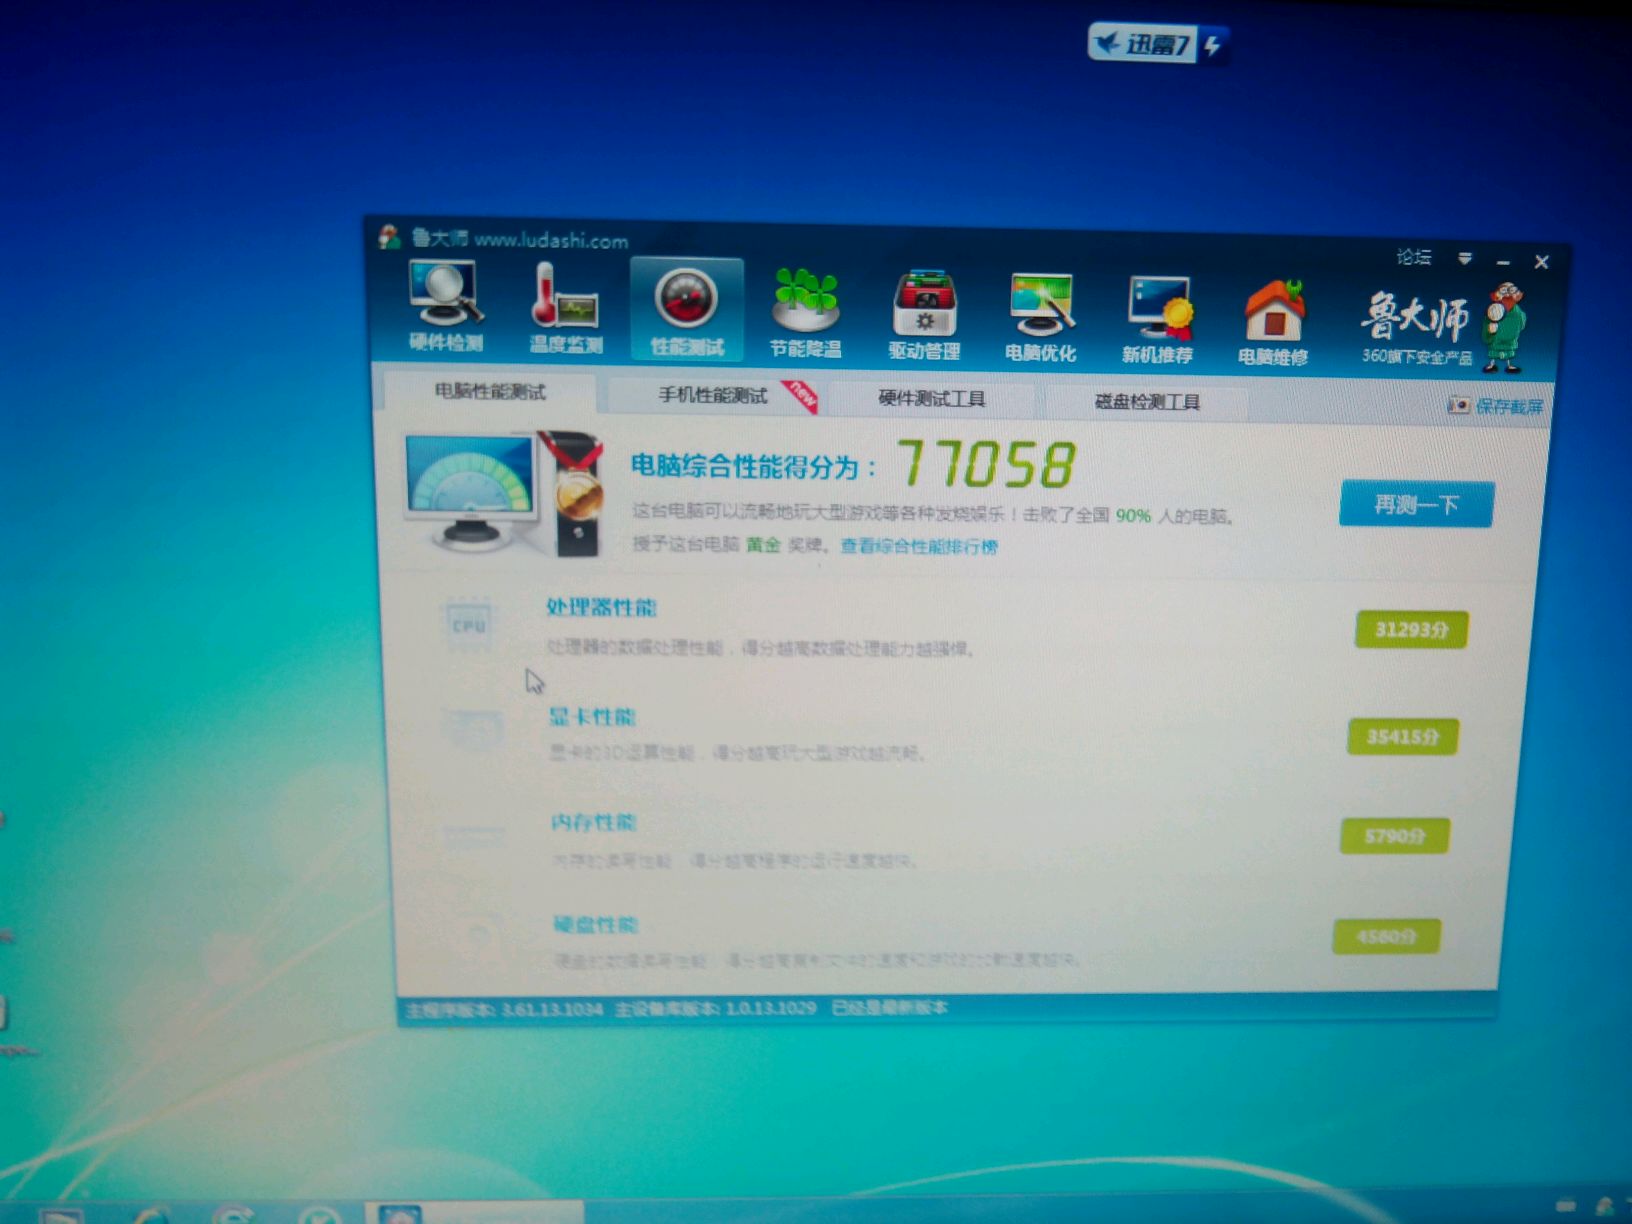Click the 4560分 hard disk score badge
This screenshot has width=1632, height=1224.
click(x=1387, y=937)
